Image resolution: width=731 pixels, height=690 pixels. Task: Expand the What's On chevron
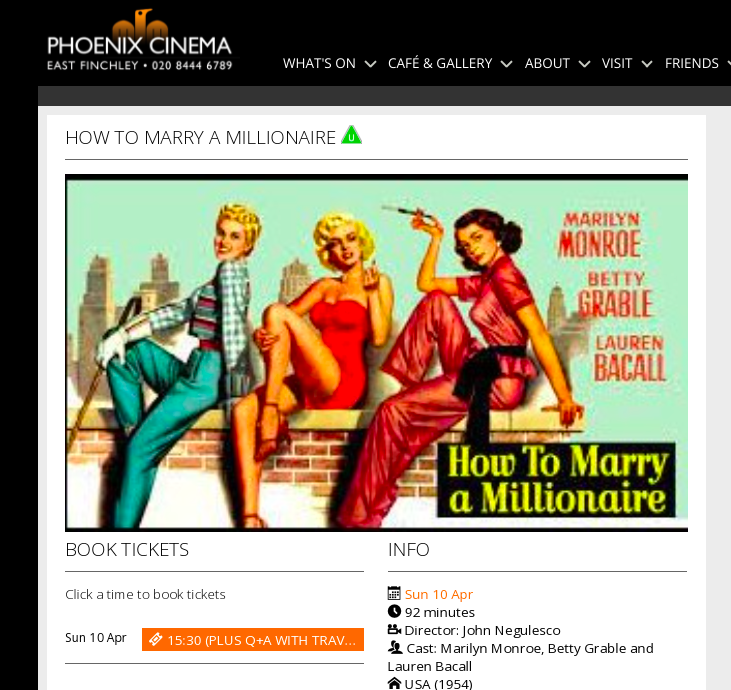click(370, 64)
